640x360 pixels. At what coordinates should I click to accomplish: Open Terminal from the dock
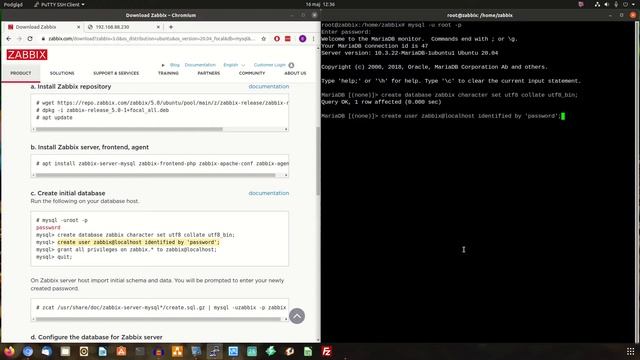(140, 351)
